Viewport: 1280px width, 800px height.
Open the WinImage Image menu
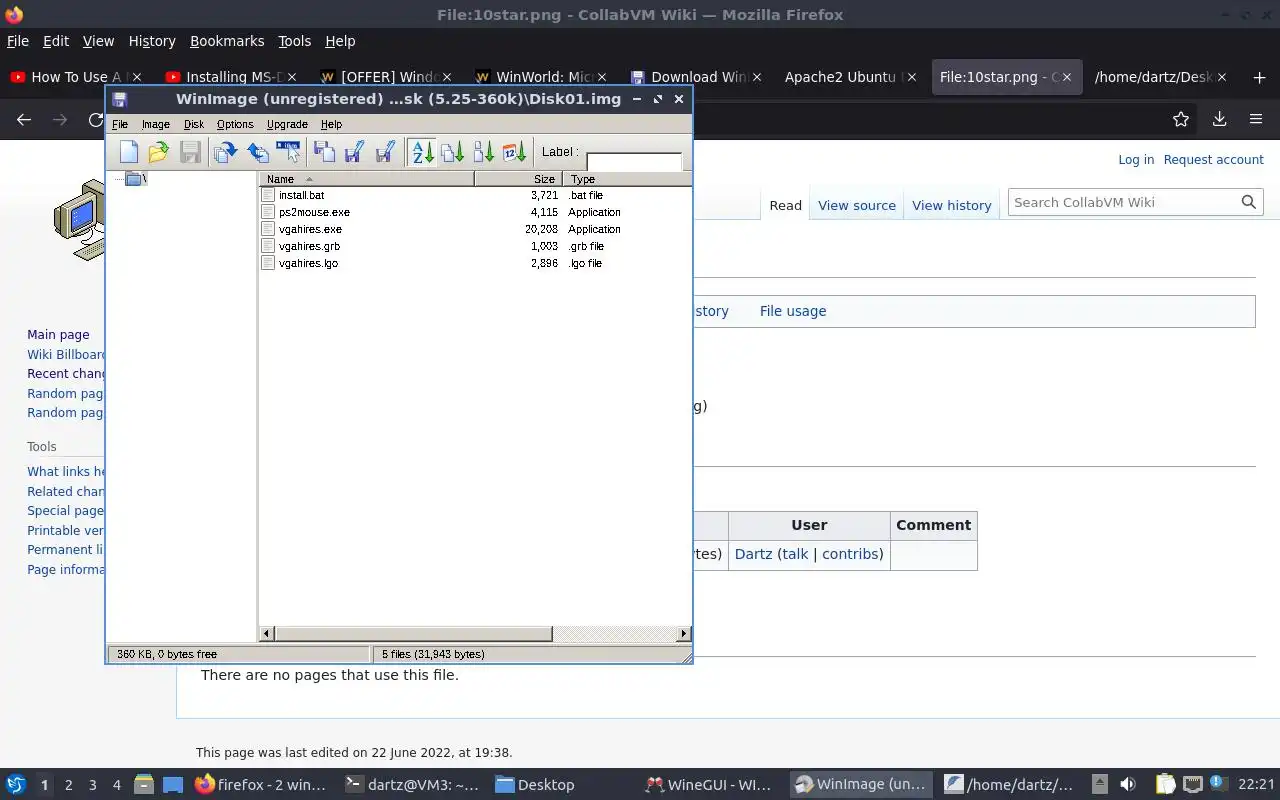click(x=155, y=124)
